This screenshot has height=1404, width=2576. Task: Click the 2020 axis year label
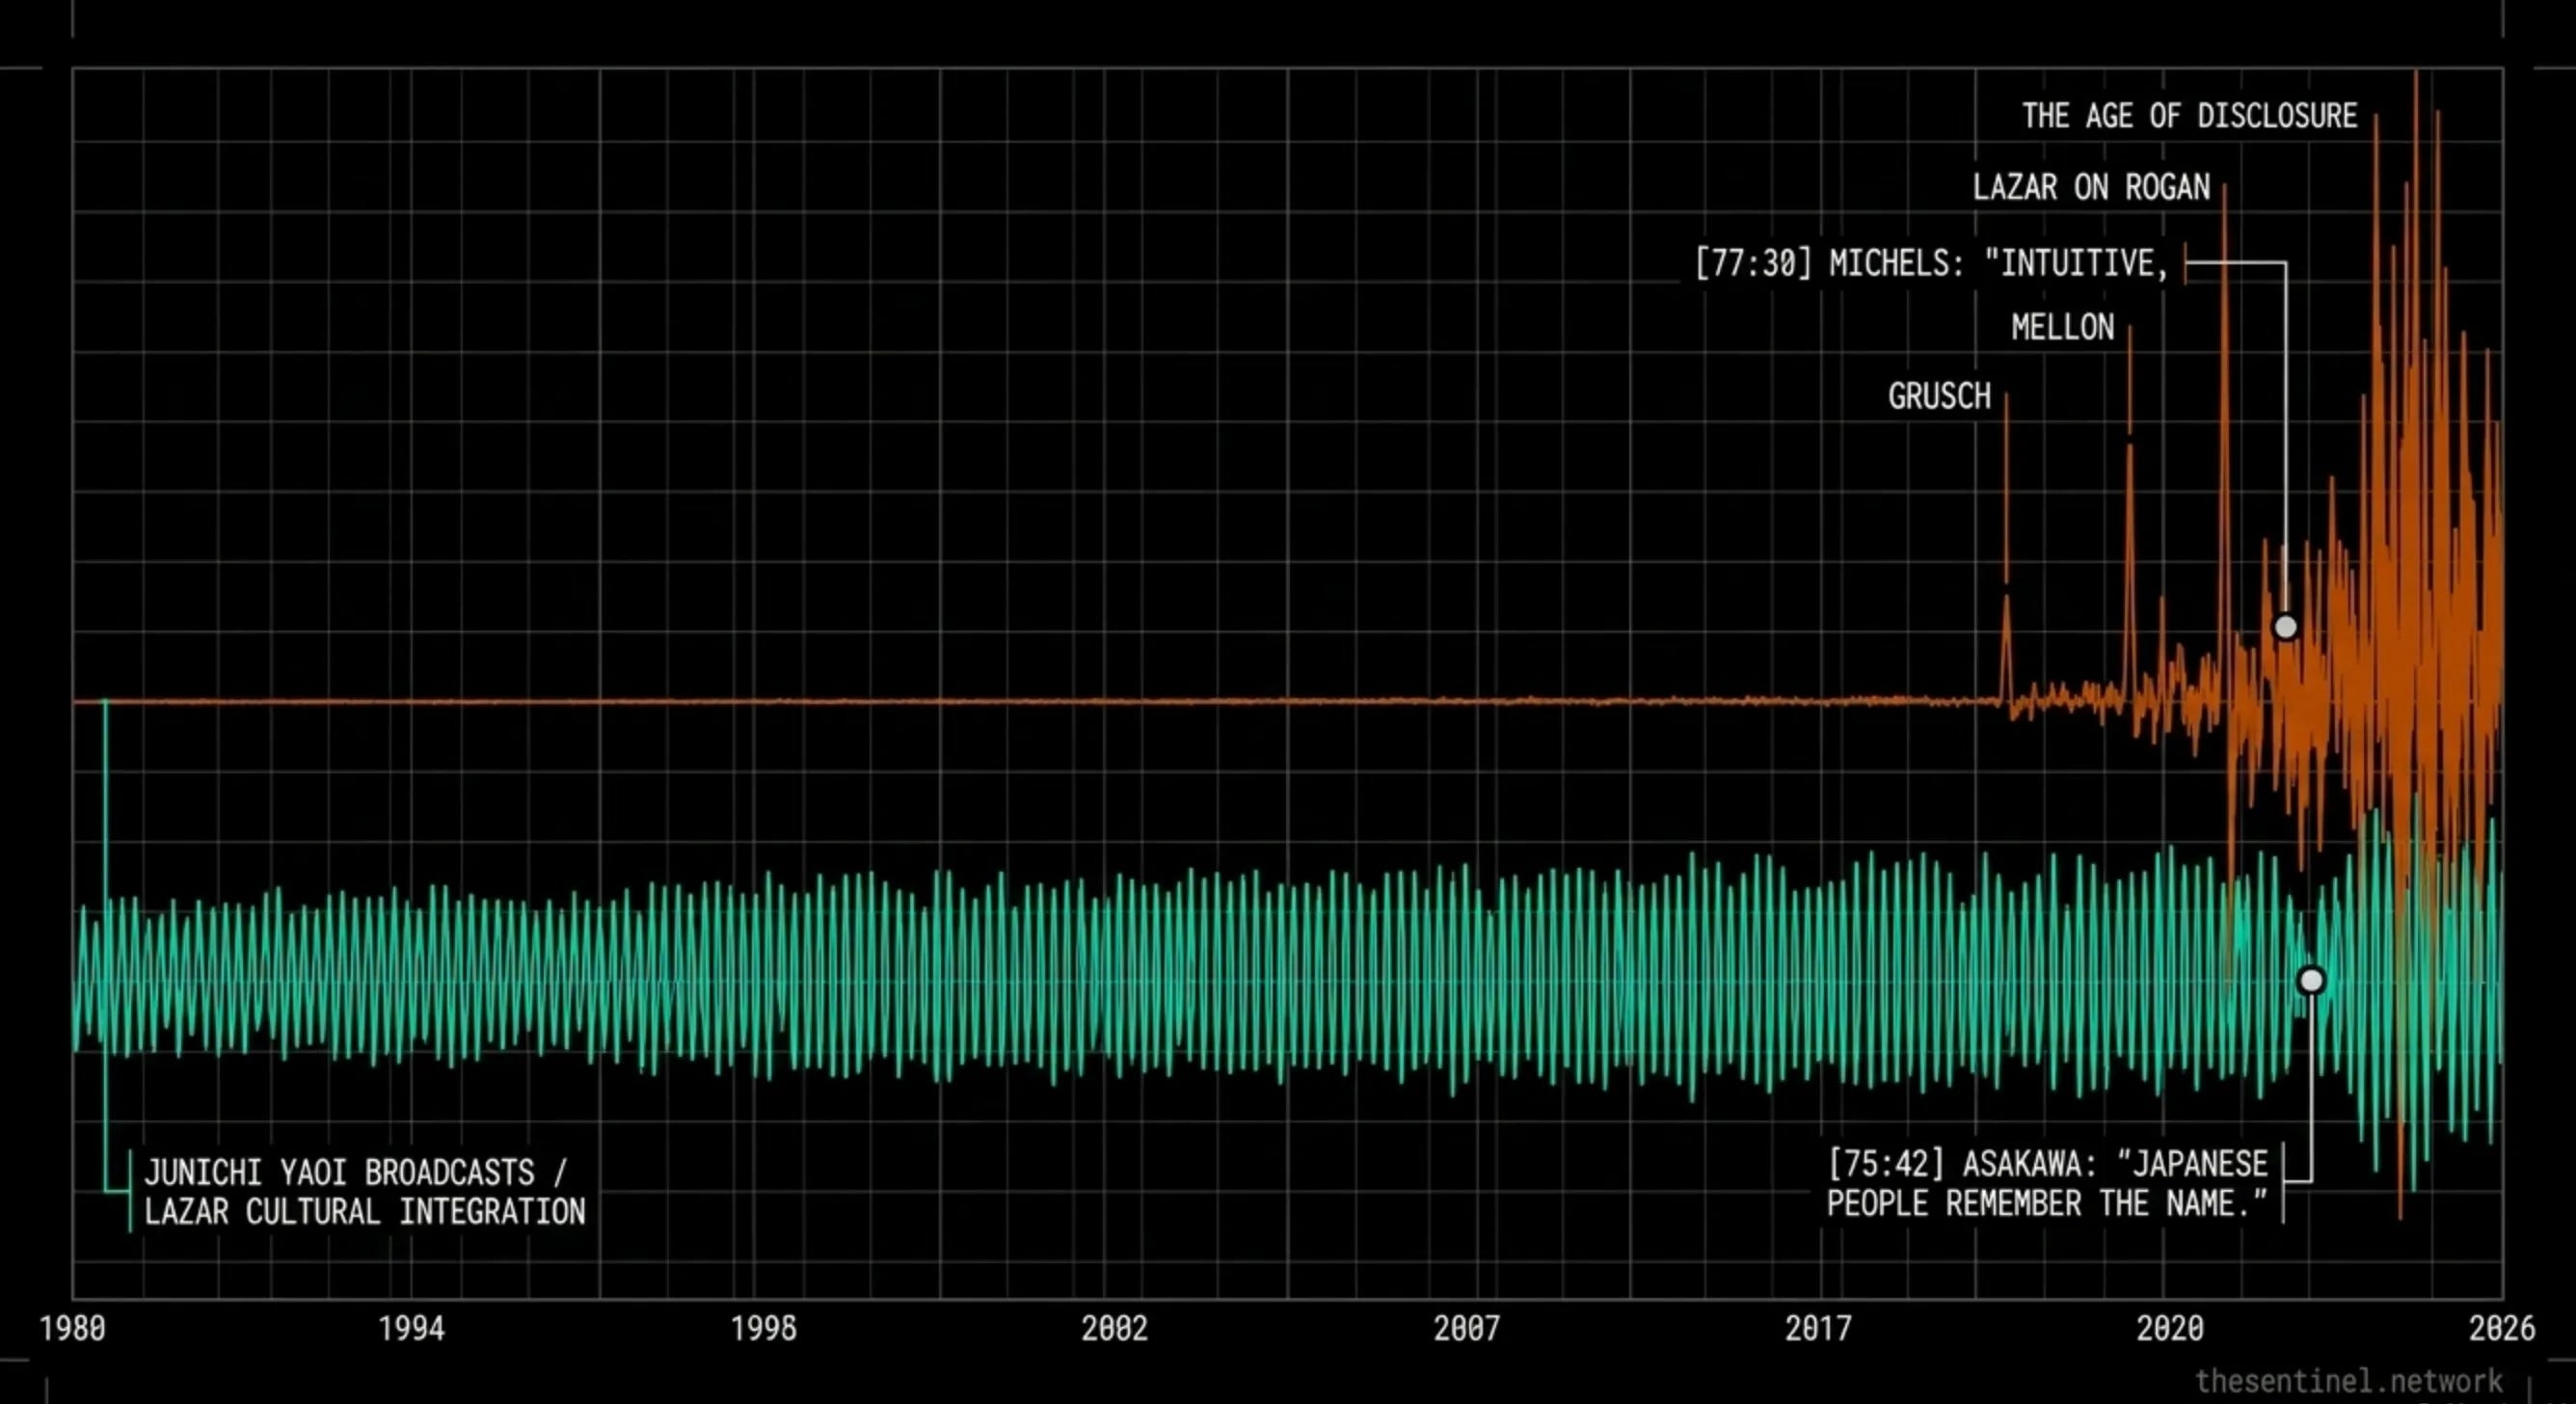pyautogui.click(x=2170, y=1328)
